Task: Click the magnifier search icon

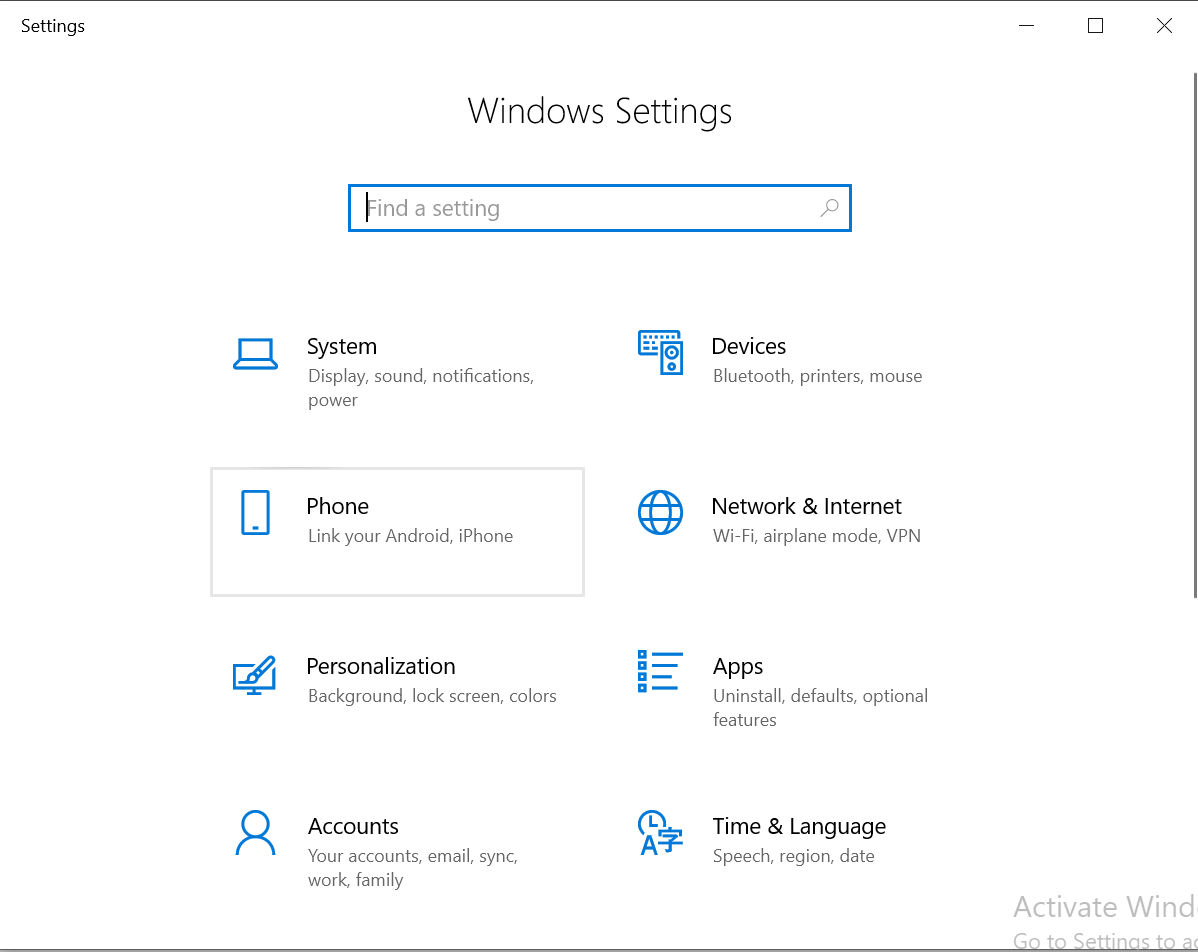Action: (x=830, y=208)
